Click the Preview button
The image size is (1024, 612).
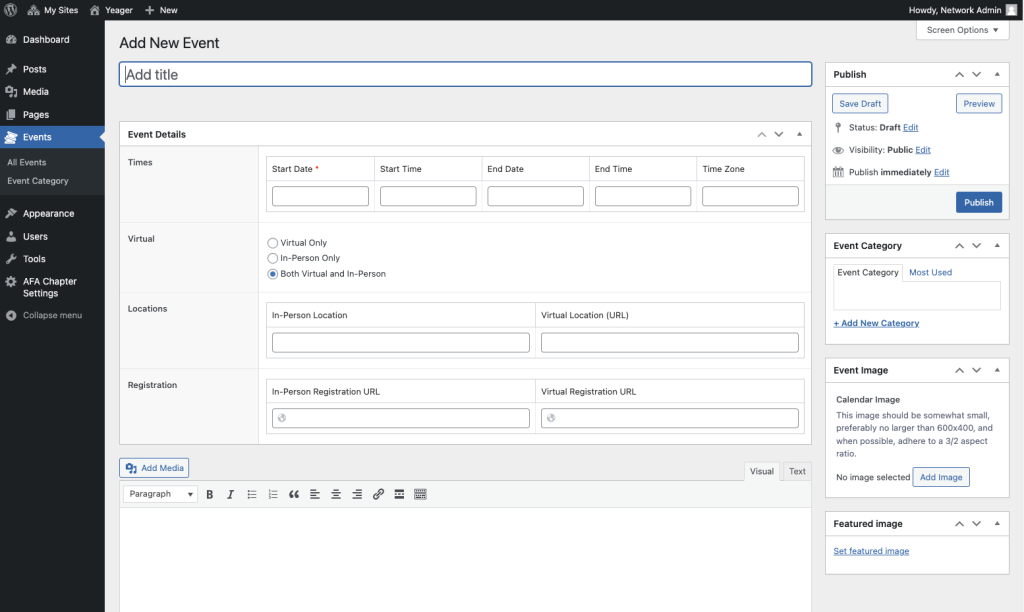pyautogui.click(x=979, y=104)
